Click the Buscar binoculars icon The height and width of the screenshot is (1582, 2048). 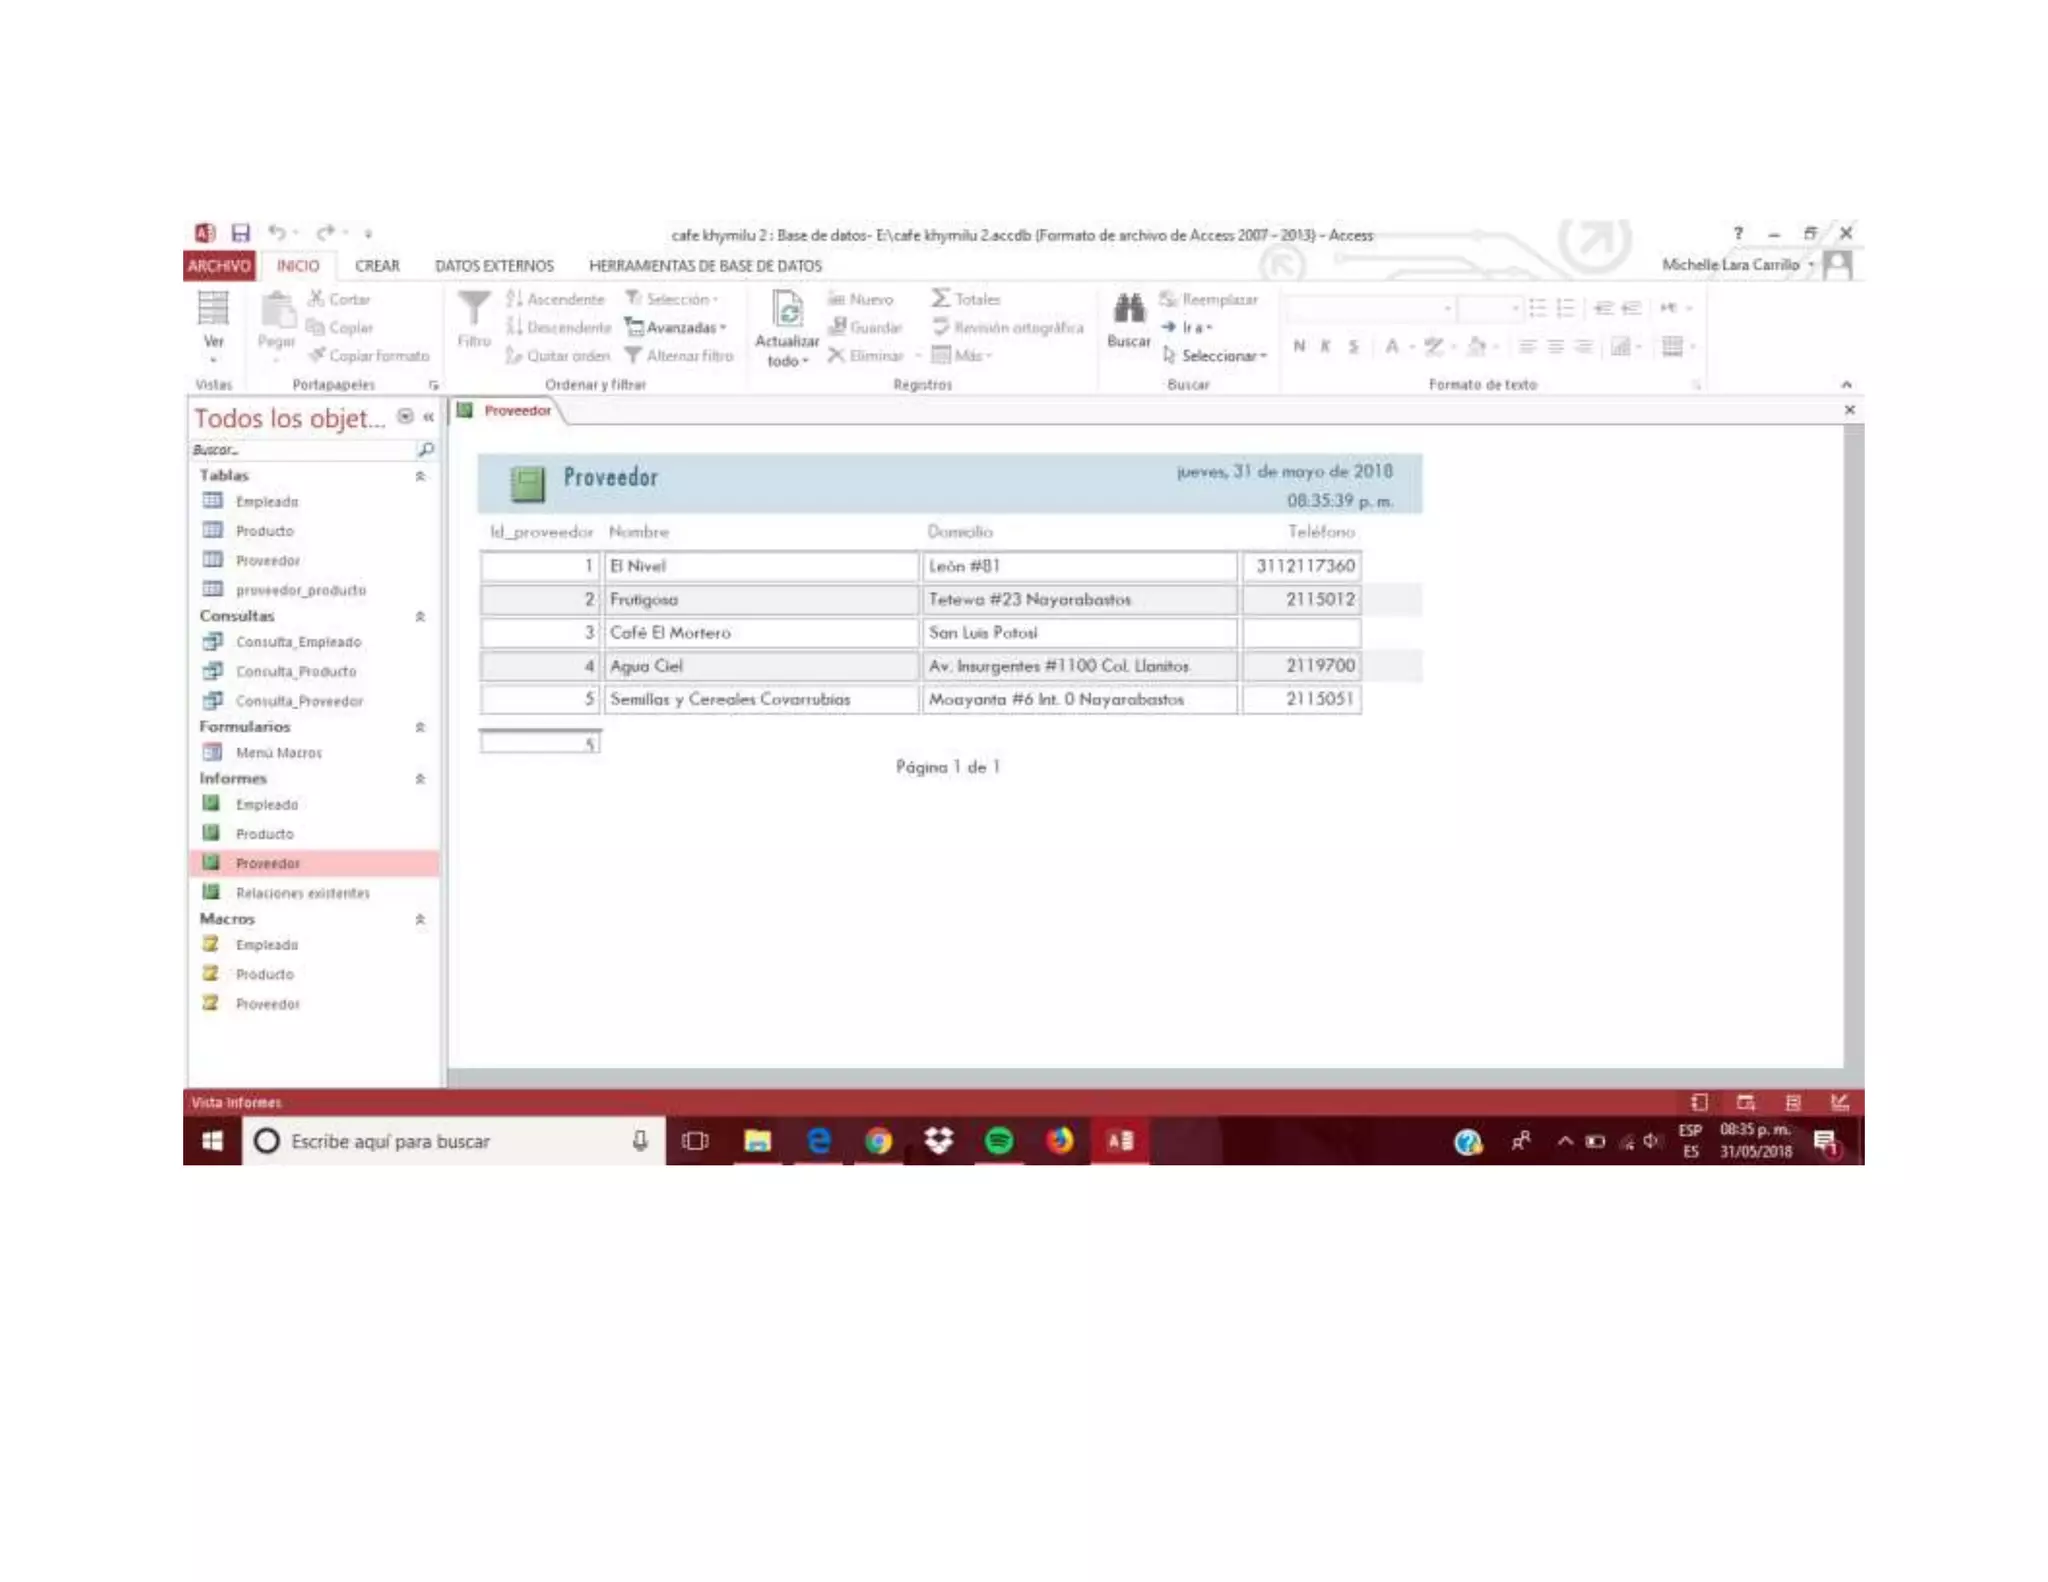click(1128, 309)
